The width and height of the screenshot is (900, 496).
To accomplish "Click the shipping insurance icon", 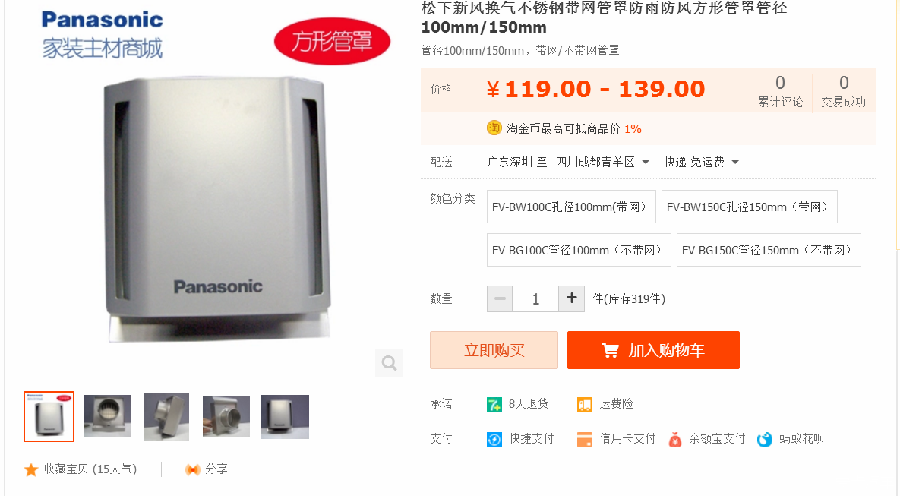I will (584, 405).
